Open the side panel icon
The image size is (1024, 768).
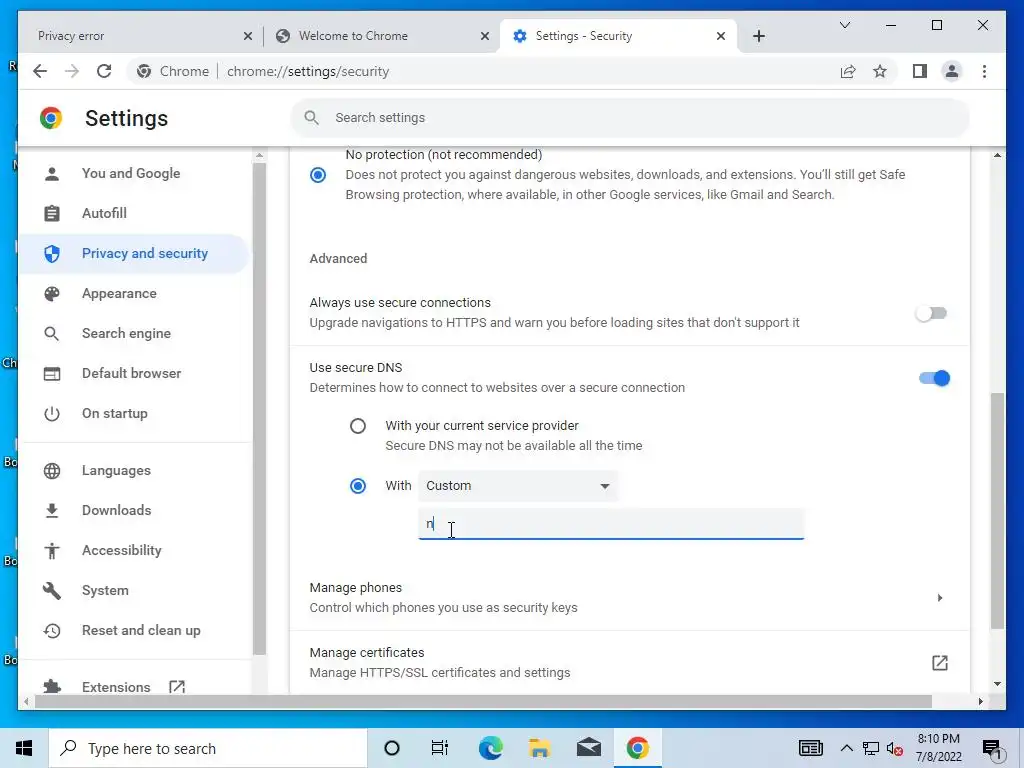pyautogui.click(x=920, y=71)
